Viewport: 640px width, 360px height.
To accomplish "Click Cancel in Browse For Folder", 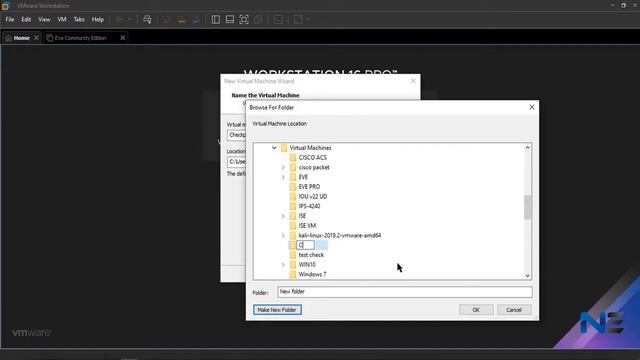I will pyautogui.click(x=514, y=310).
